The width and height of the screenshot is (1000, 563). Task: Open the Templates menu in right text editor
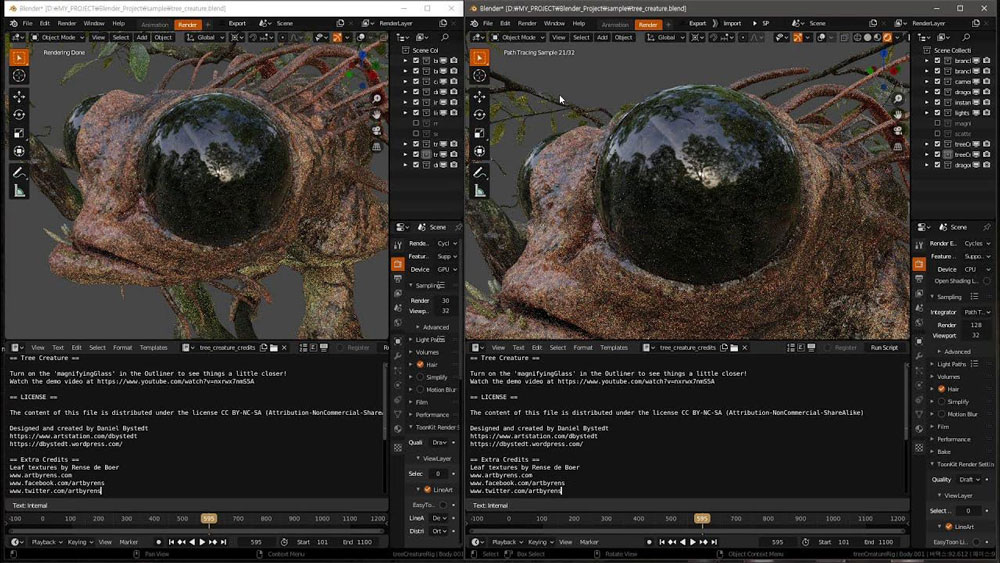(x=614, y=347)
